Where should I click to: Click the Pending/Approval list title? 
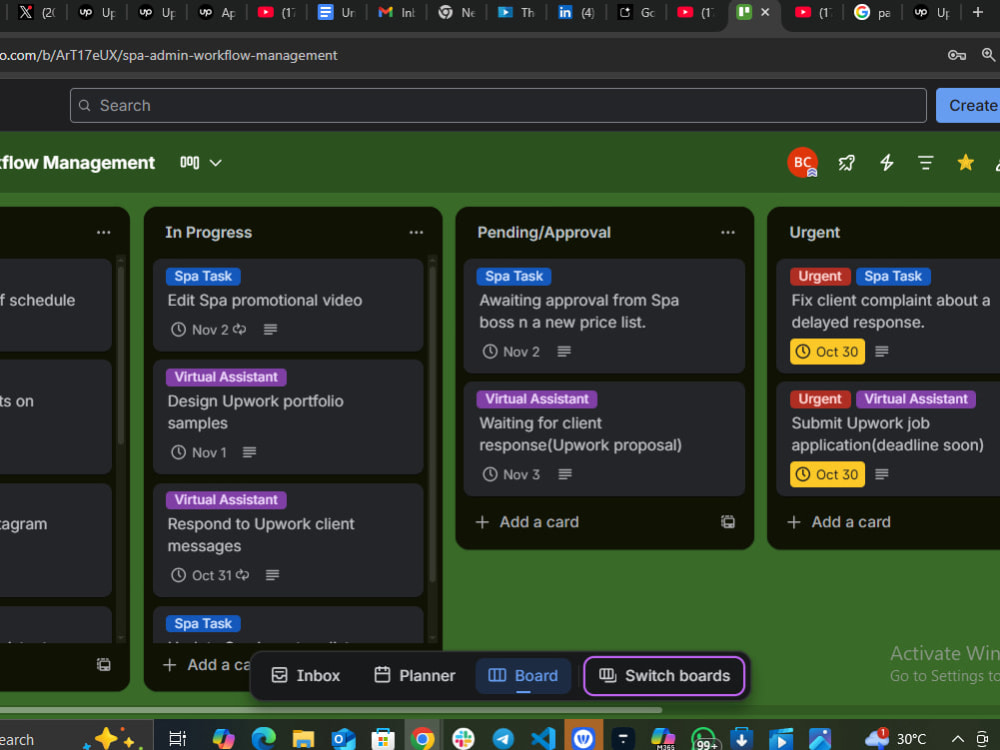tap(544, 233)
